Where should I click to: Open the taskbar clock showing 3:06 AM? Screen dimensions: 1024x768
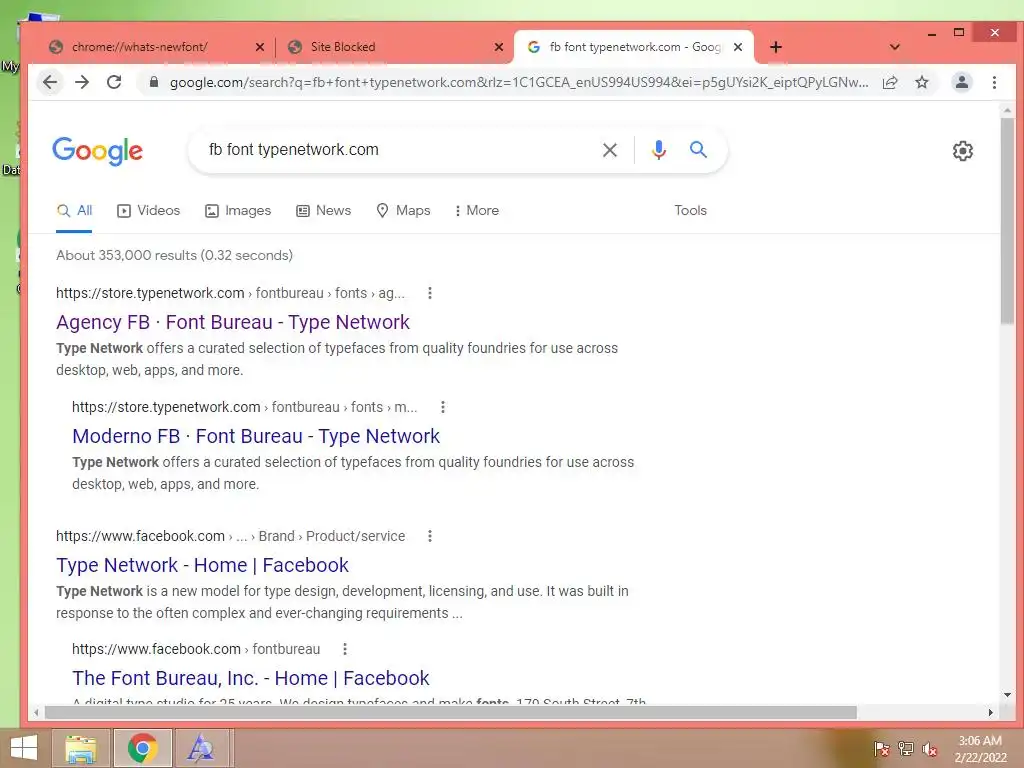[x=980, y=748]
